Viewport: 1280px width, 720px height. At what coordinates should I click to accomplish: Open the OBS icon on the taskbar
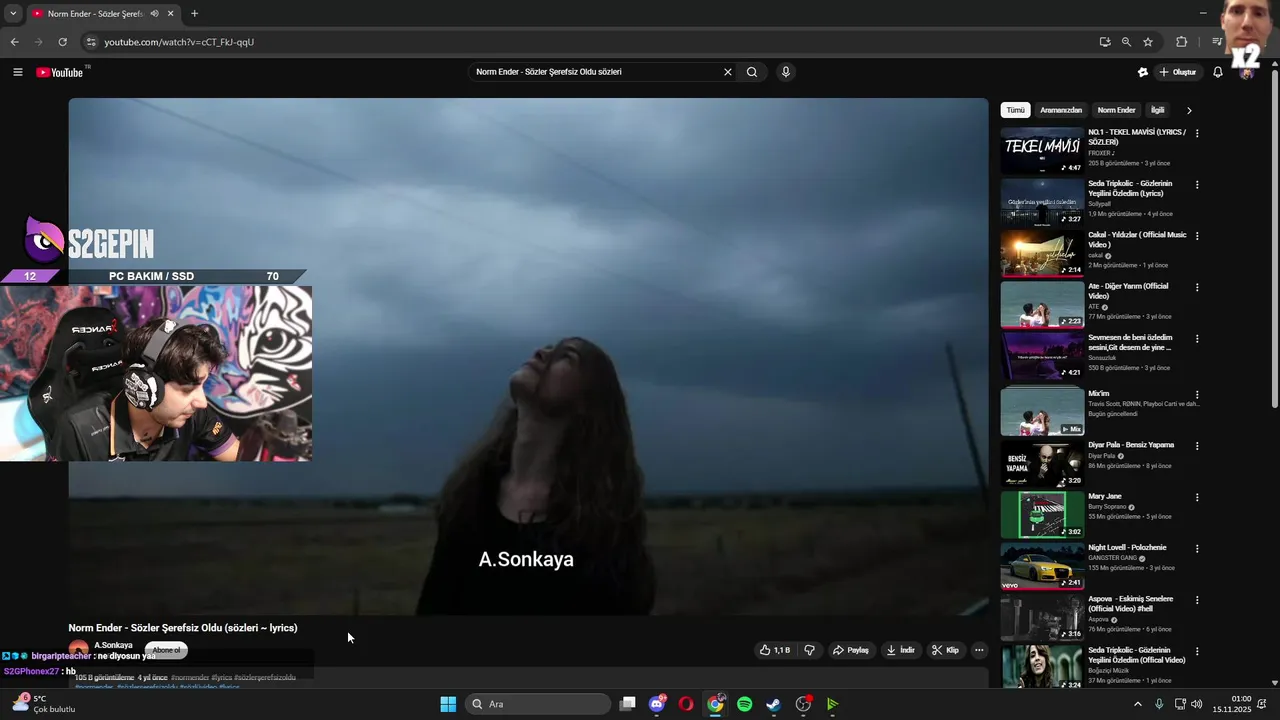point(803,704)
